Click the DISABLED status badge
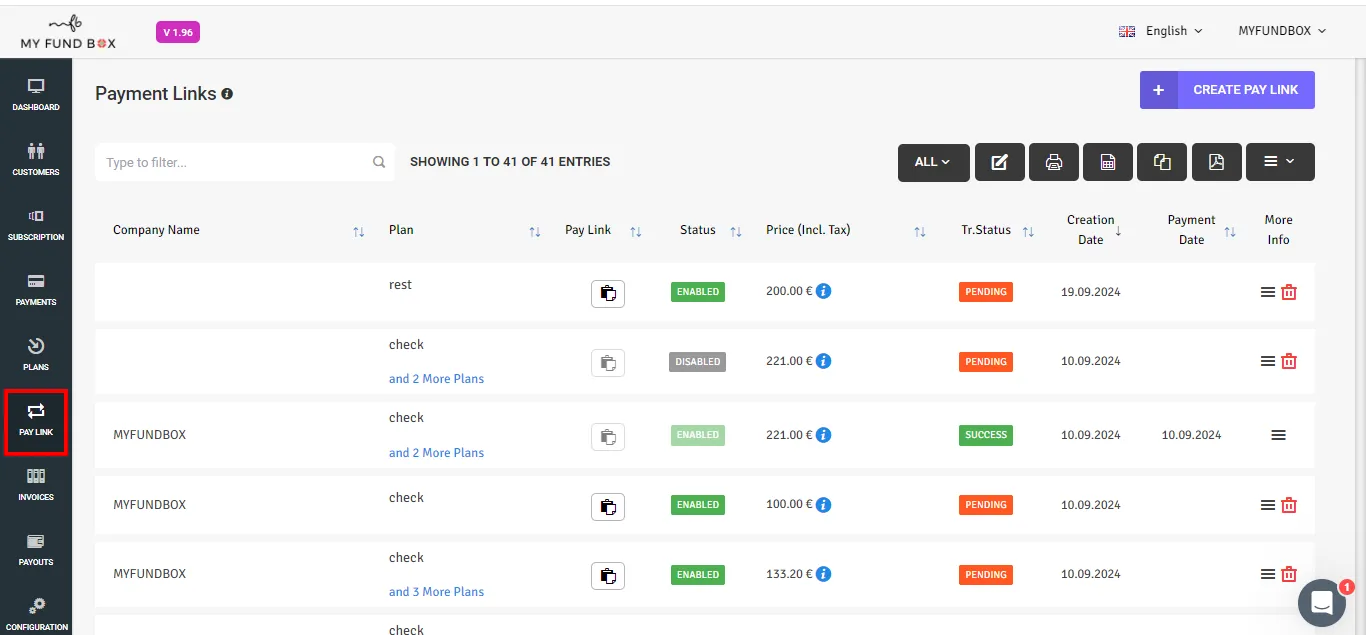Image resolution: width=1366 pixels, height=635 pixels. (x=697, y=362)
